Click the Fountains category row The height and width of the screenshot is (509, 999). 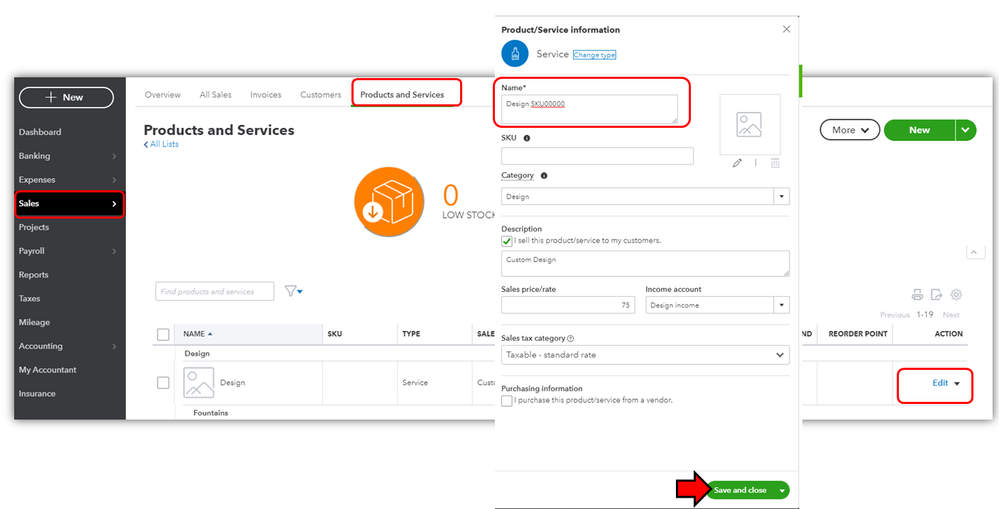coord(211,413)
